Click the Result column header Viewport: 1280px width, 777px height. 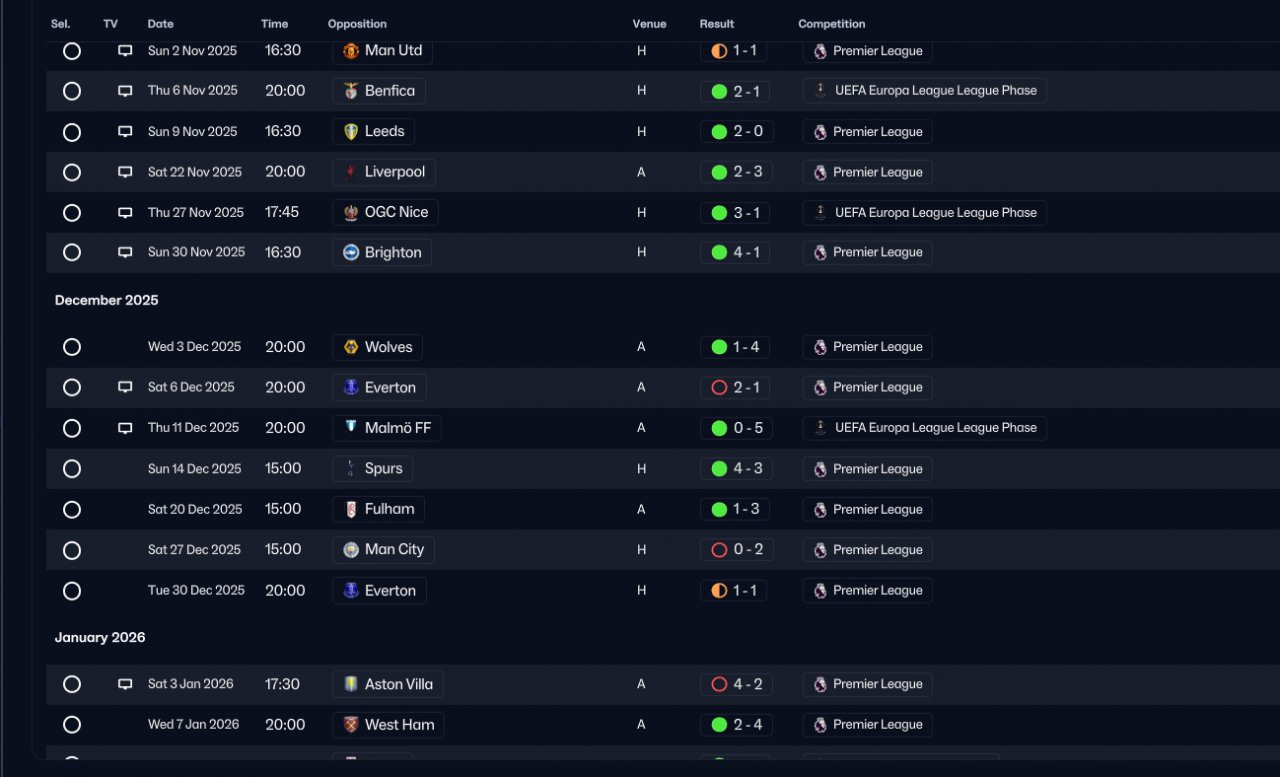pos(717,24)
